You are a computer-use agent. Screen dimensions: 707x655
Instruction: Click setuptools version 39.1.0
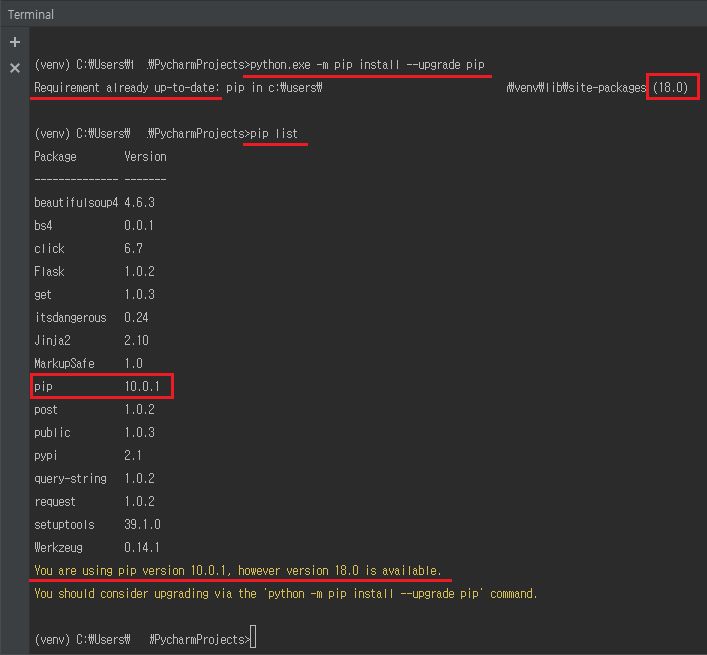142,524
